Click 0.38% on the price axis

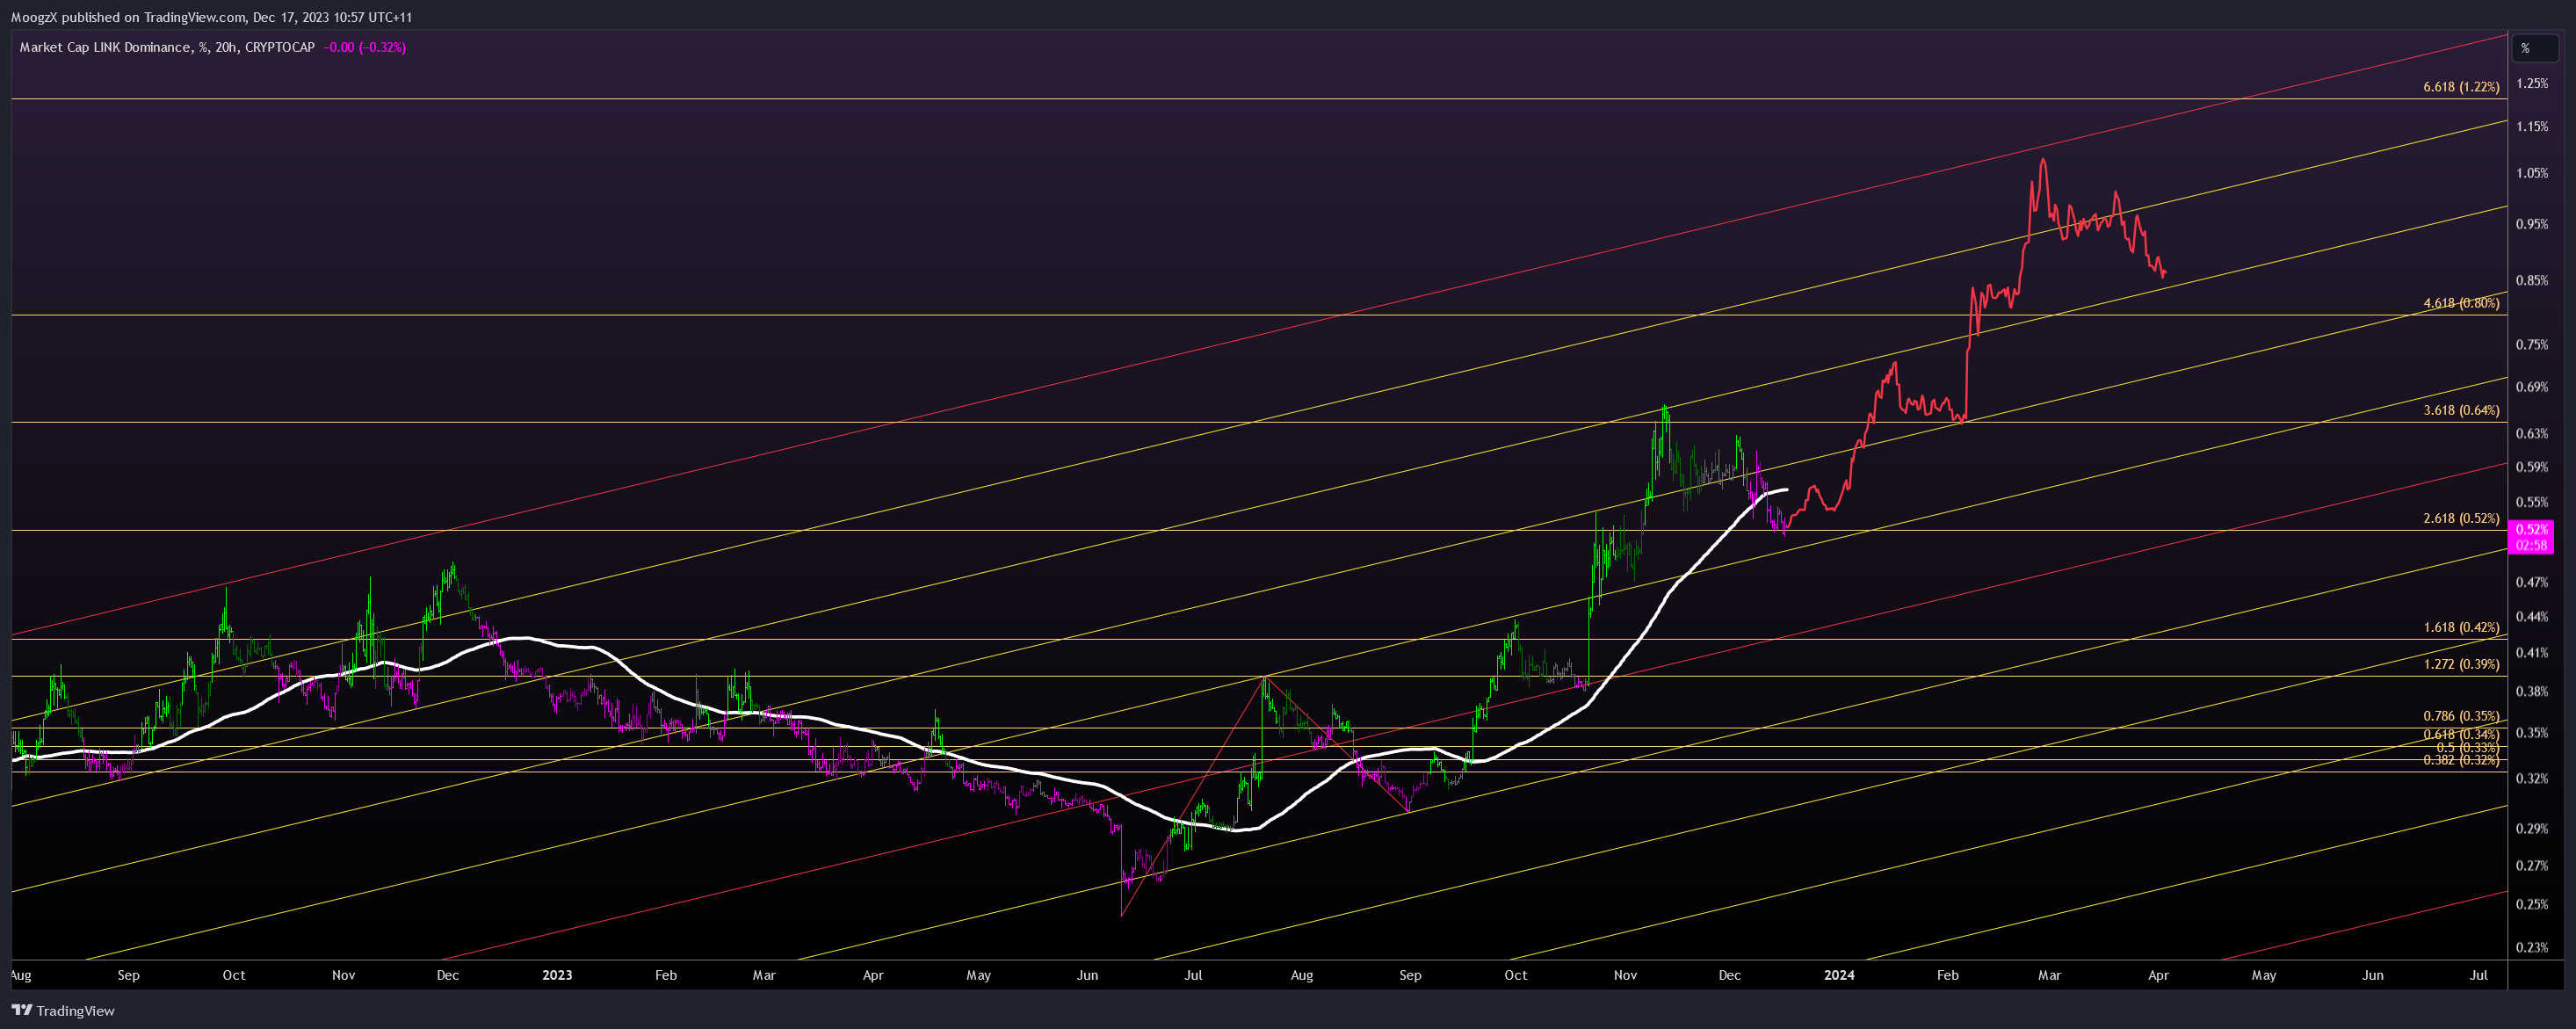2532,691
